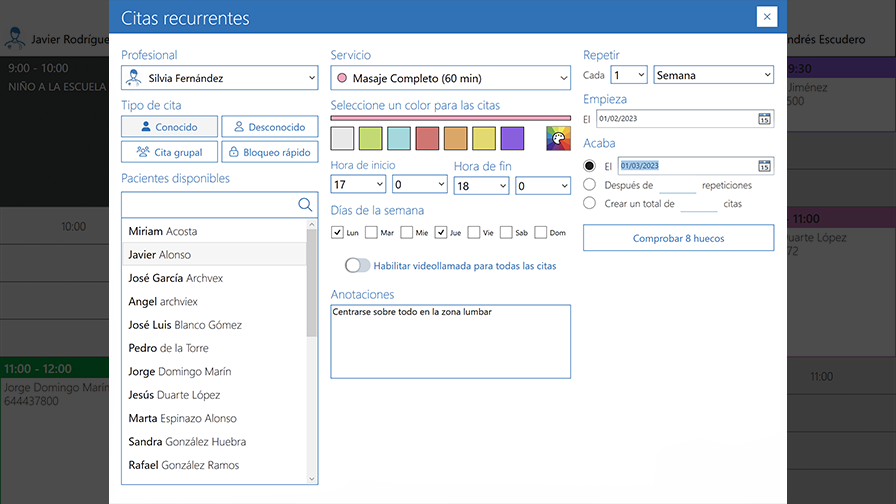Viewport: 896px width, 504px height.
Task: Choose the Bloqueo rápido option
Action: [270, 152]
